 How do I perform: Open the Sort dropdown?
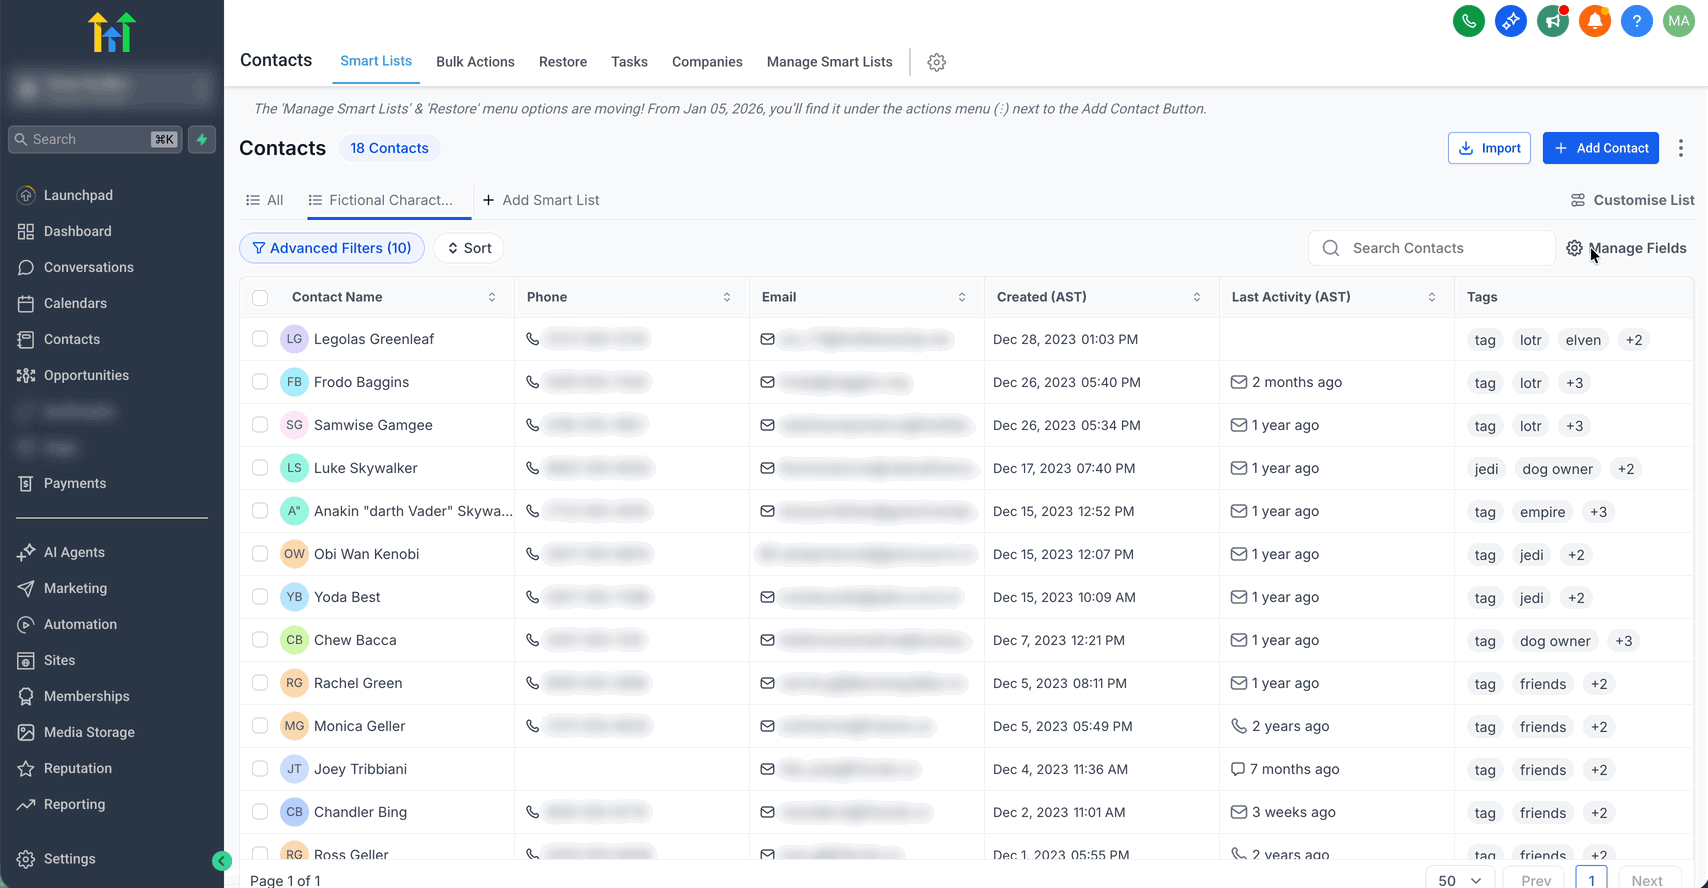[469, 248]
